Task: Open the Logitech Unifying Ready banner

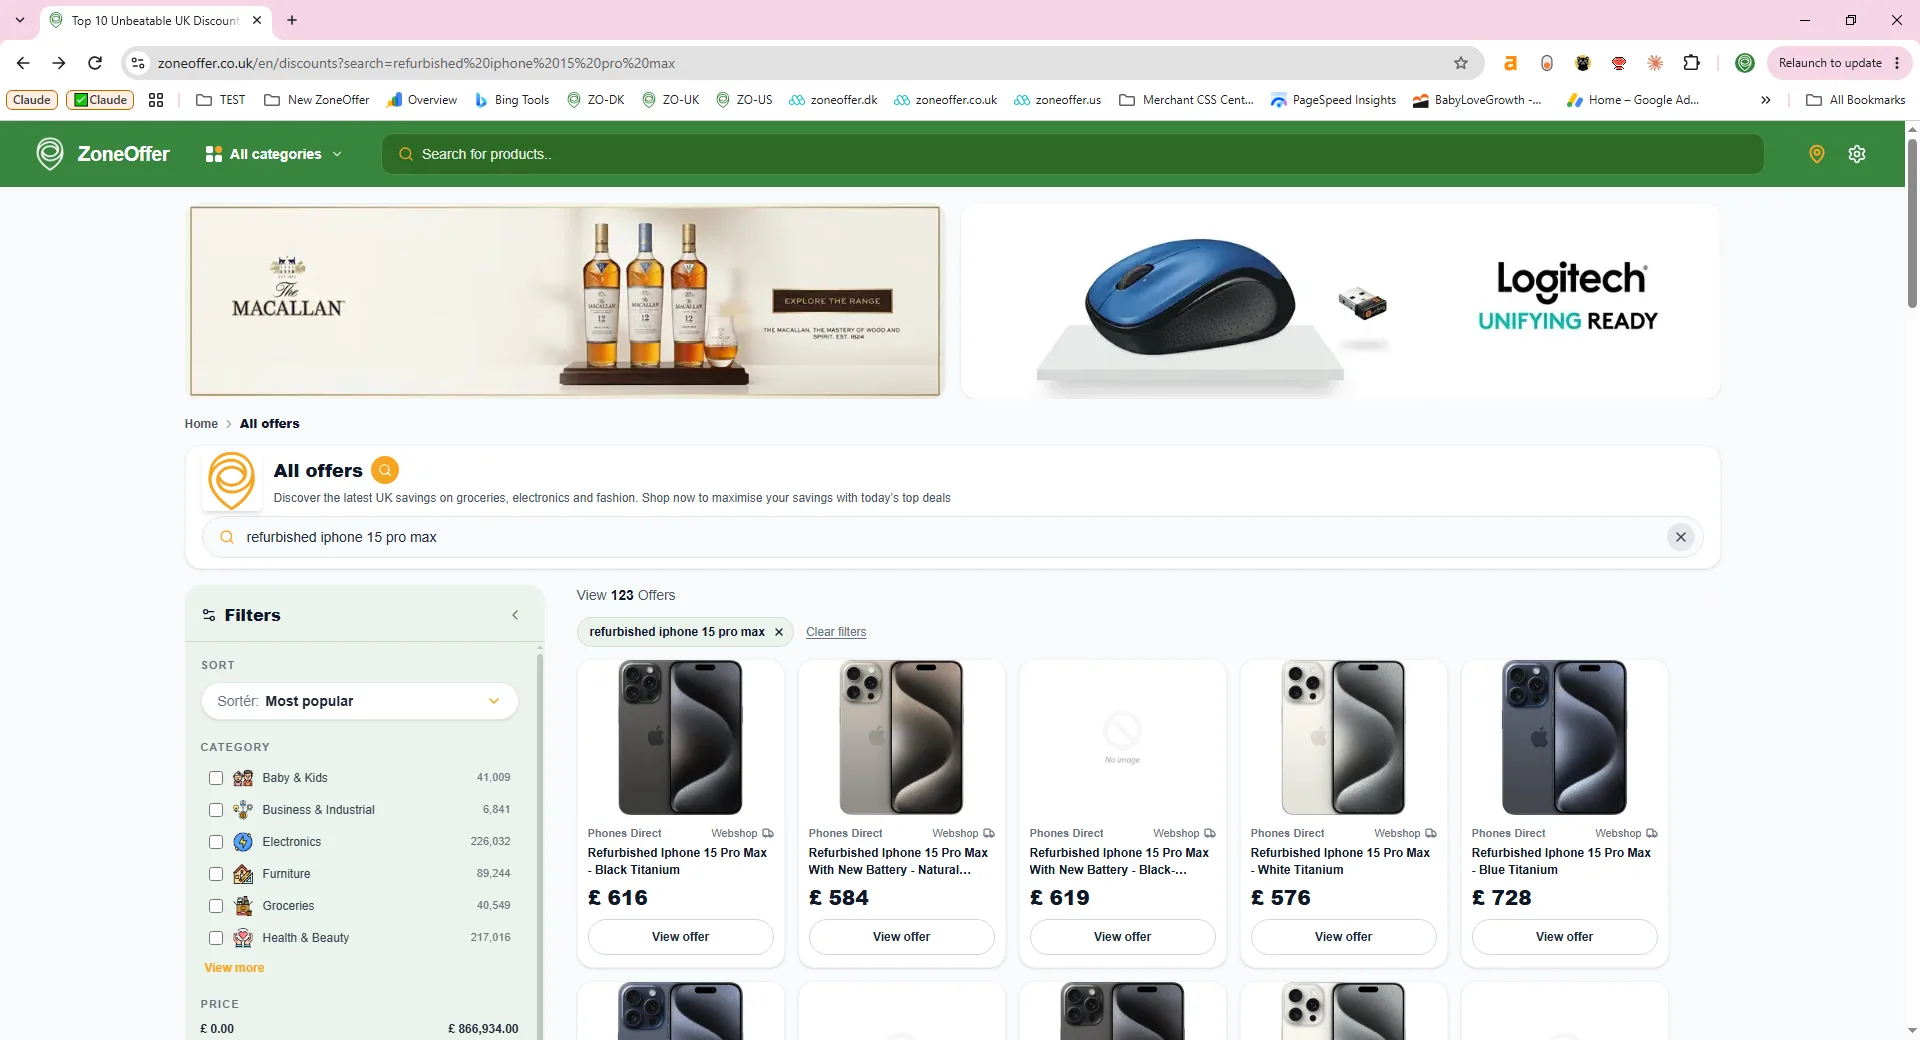Action: 1340,301
